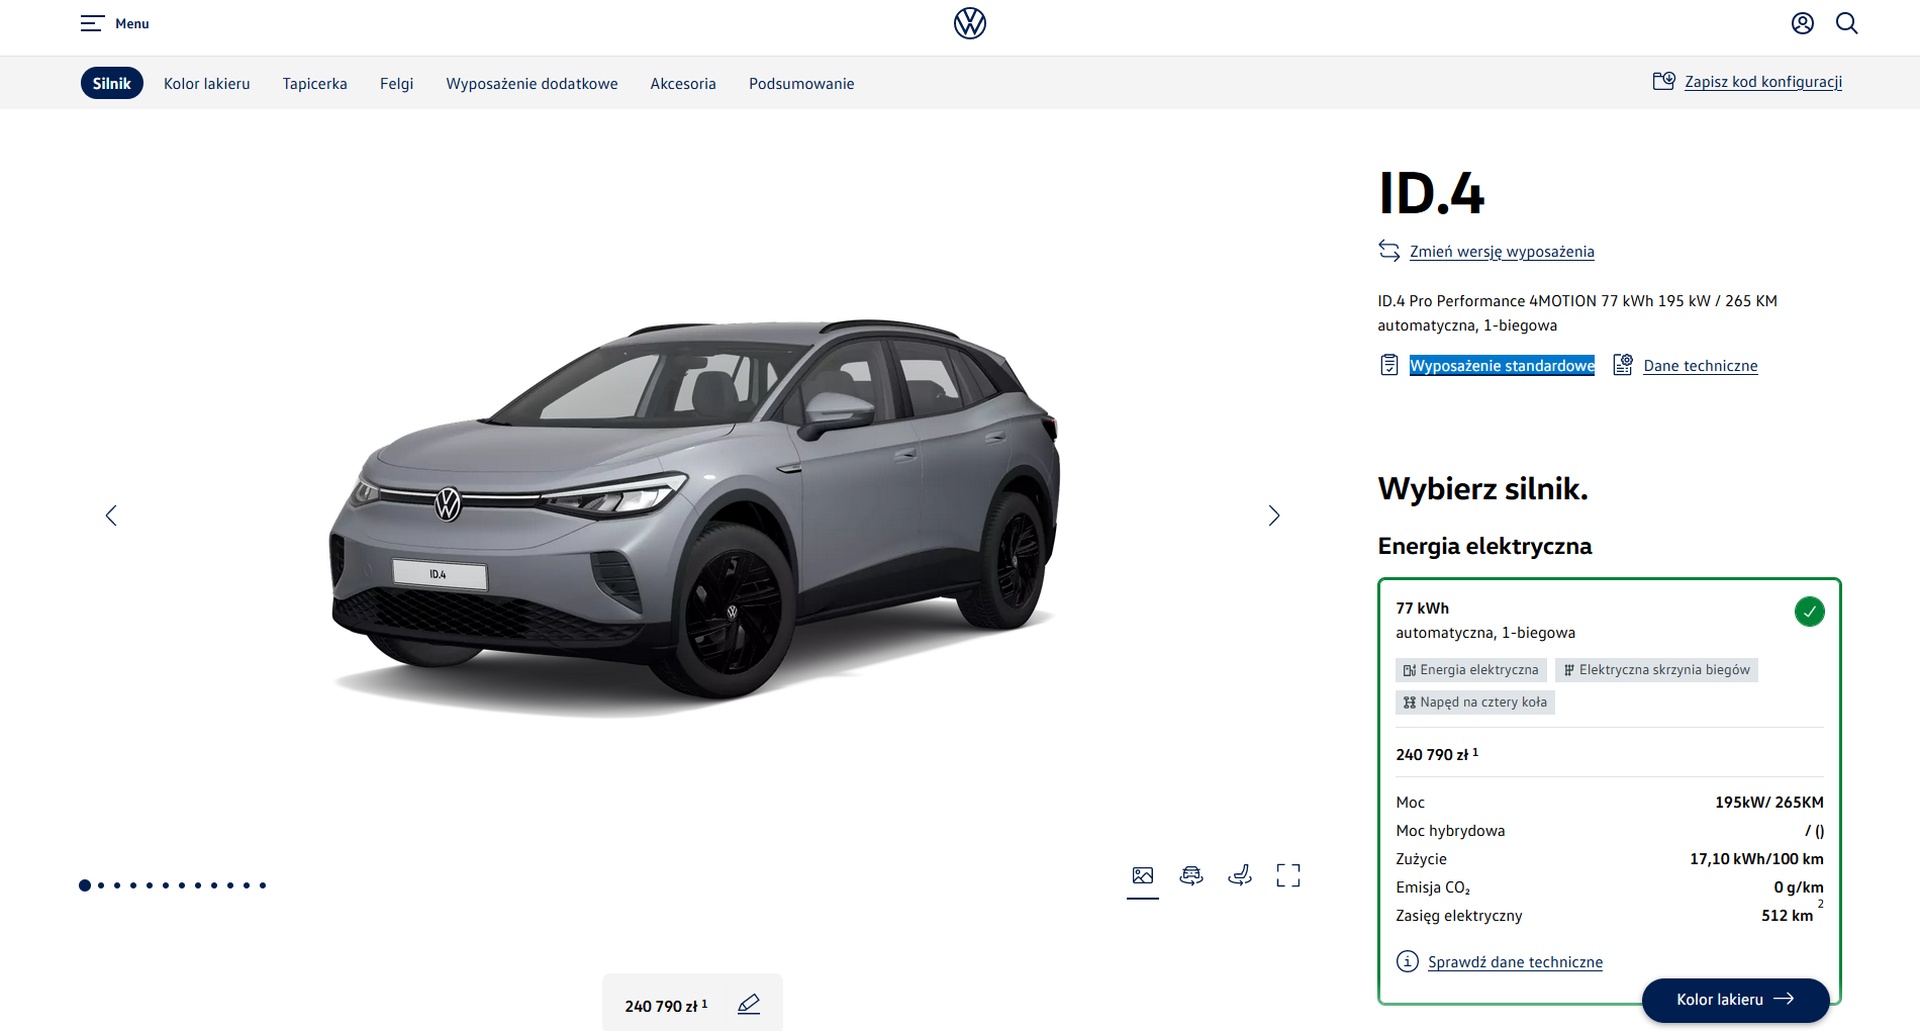Switch to Felgi tab
1920x1031 pixels.
click(397, 83)
